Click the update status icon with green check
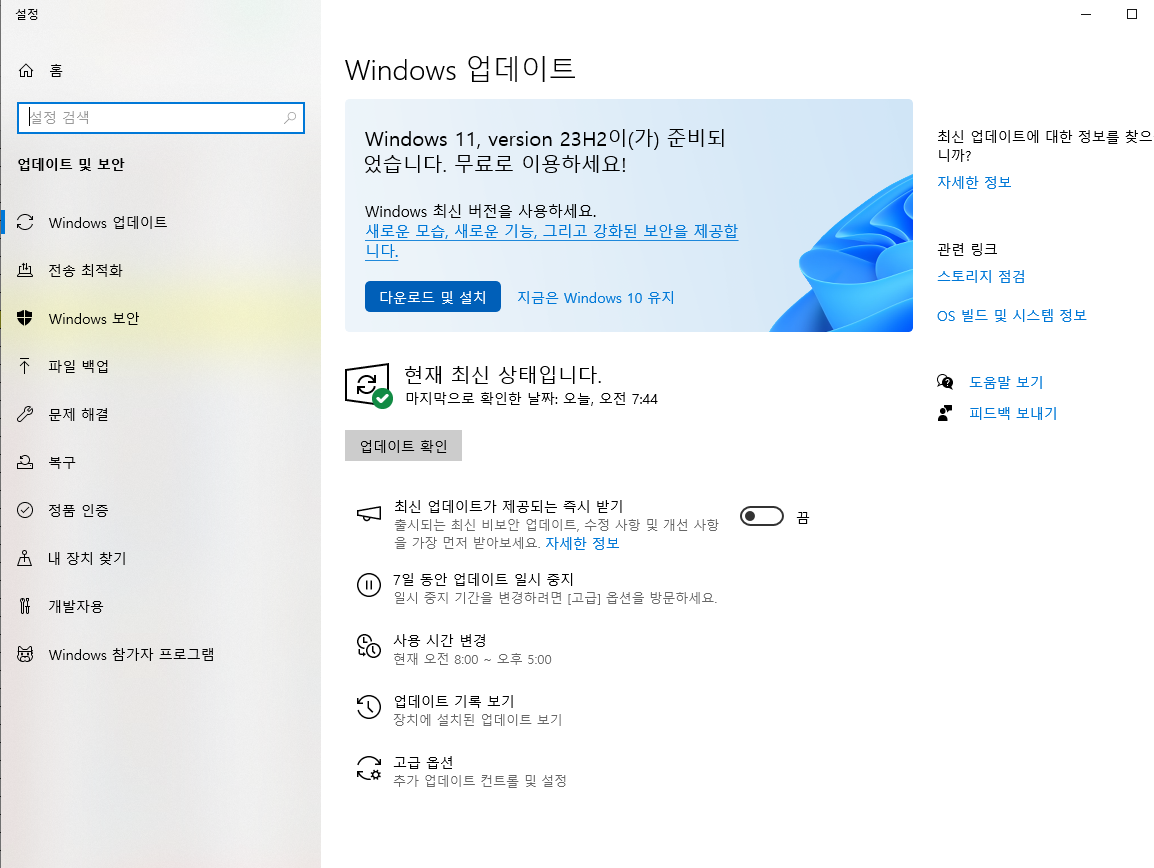The height and width of the screenshot is (868, 1154). (x=368, y=384)
